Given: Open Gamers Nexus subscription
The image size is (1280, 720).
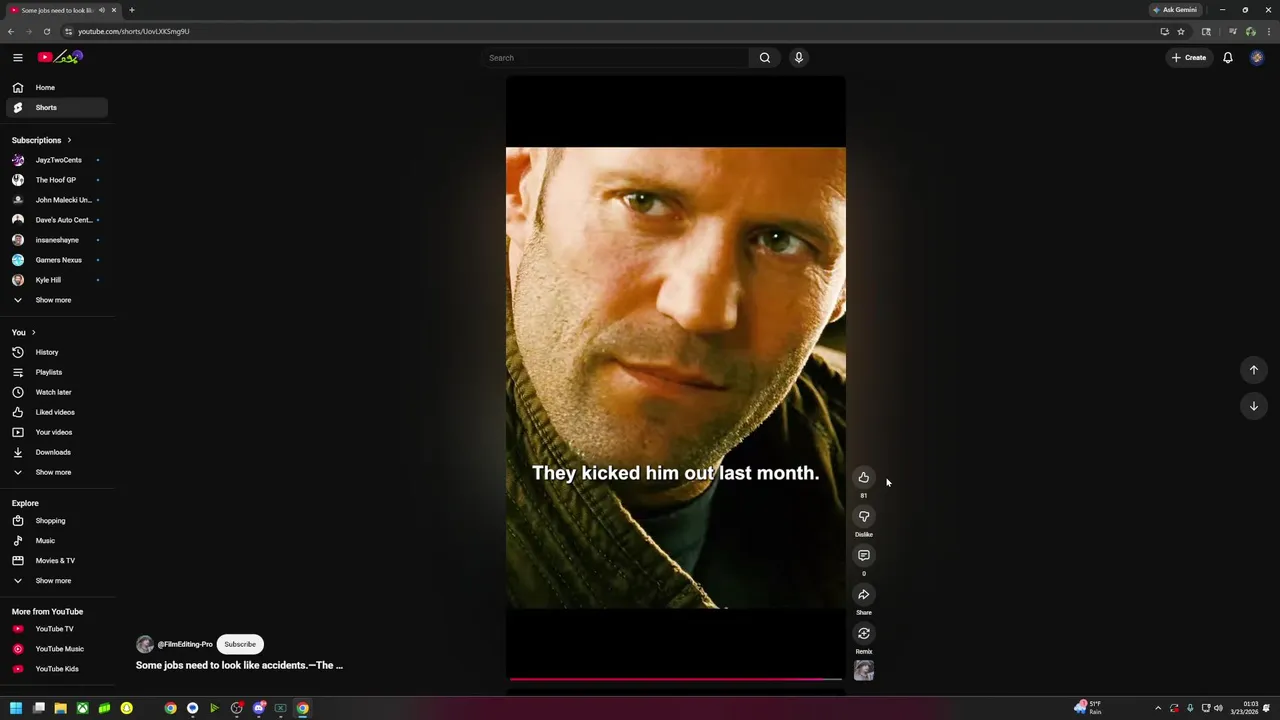Looking at the screenshot, I should 57,260.
